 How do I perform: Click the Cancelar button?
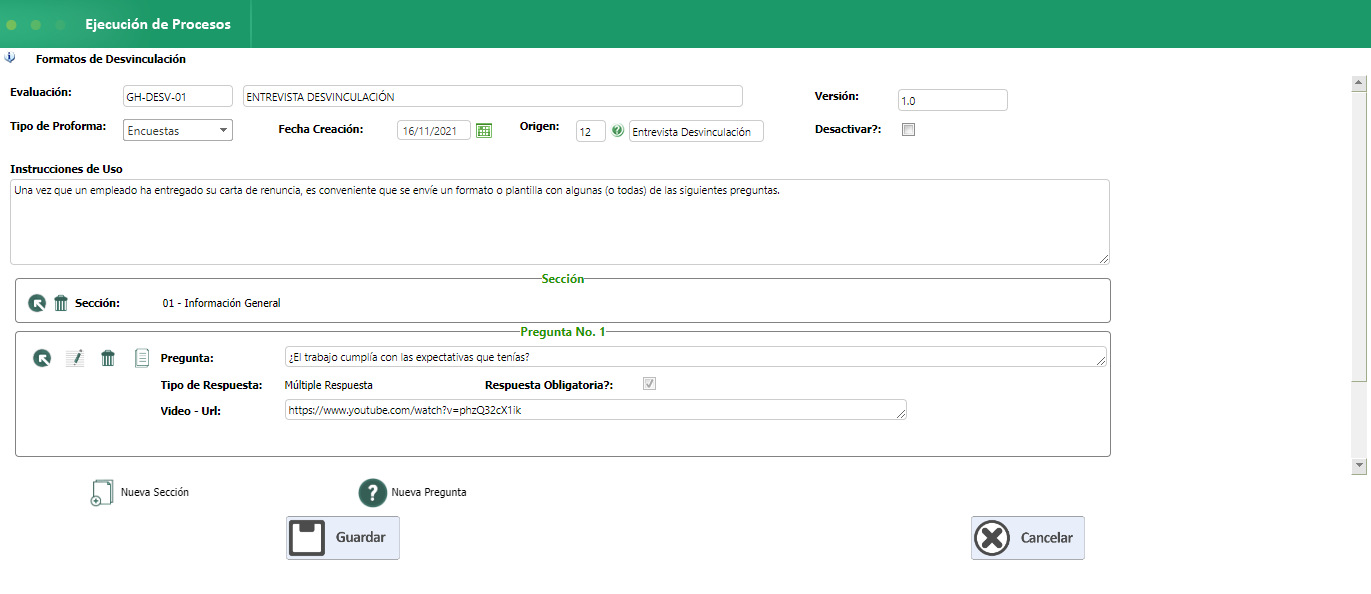(1028, 537)
